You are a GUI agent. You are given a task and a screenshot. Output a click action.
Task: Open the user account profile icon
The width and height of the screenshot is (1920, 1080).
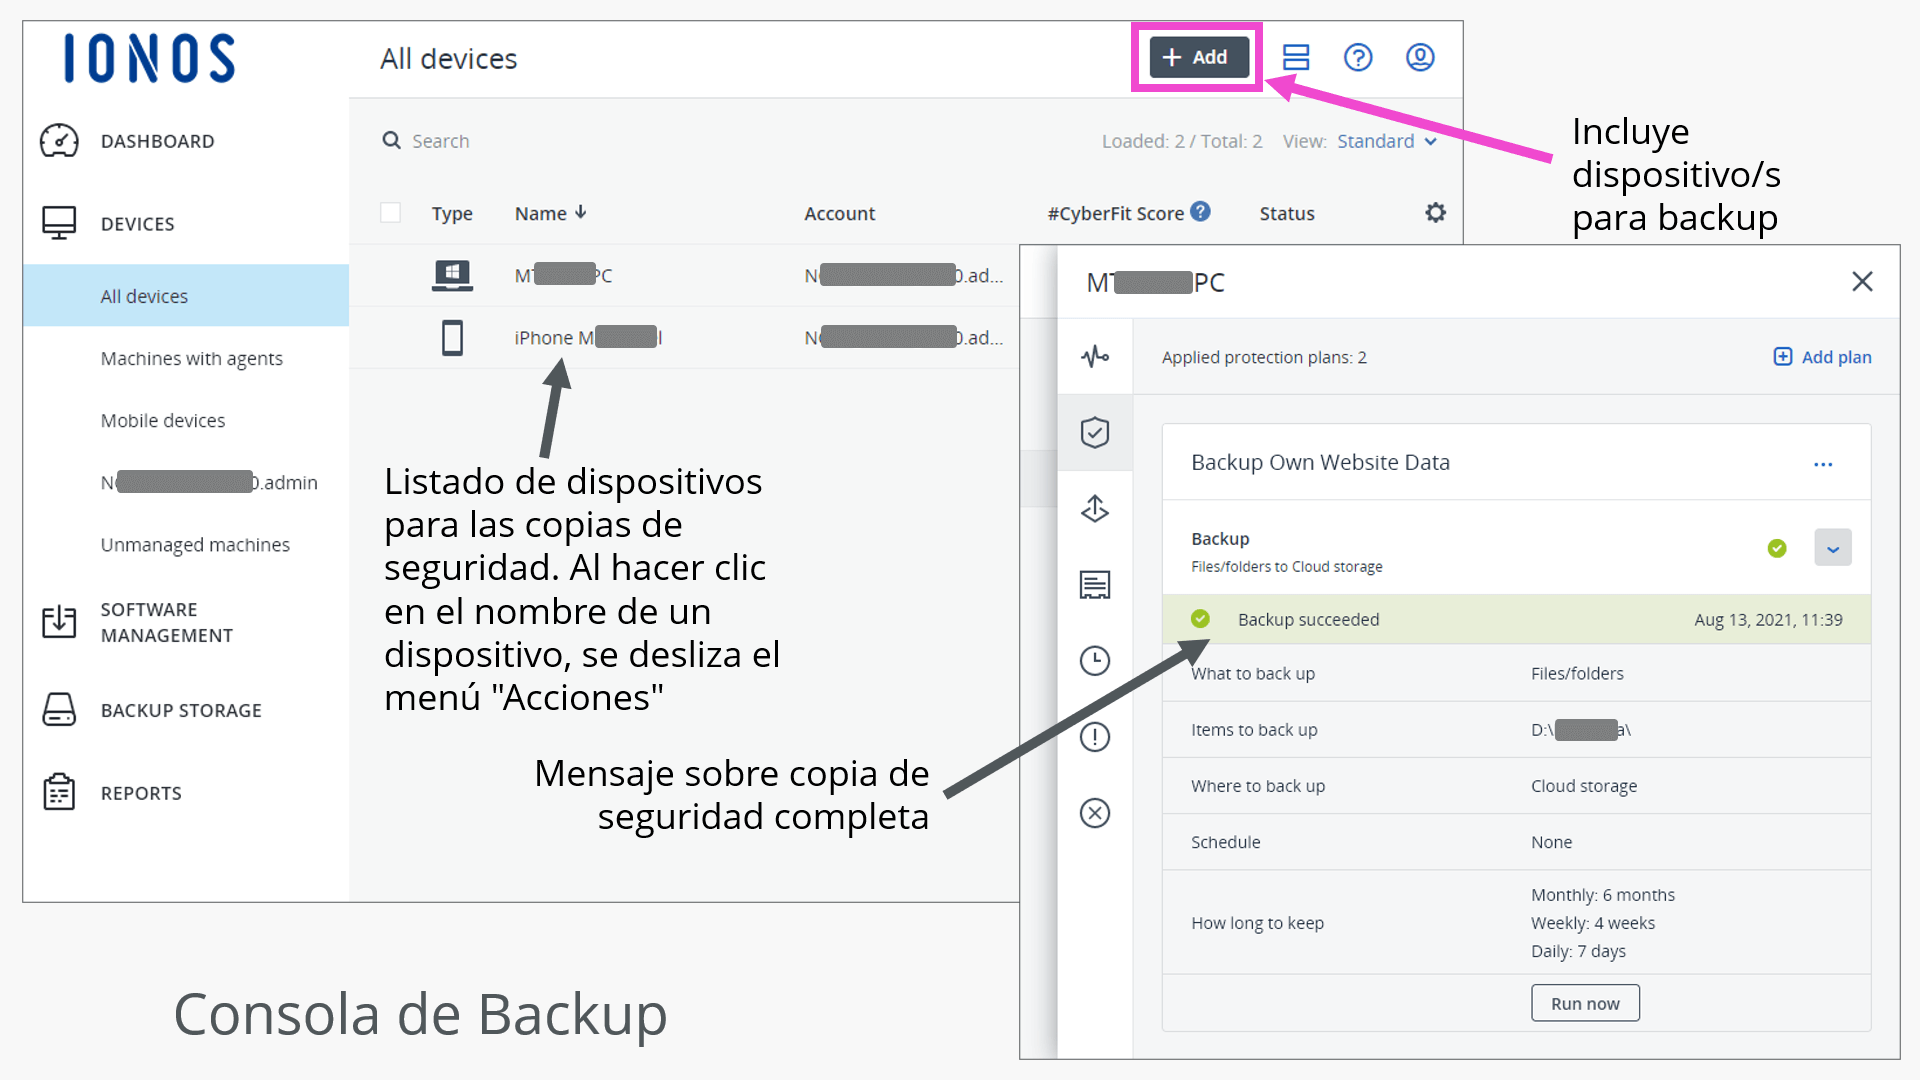(x=1420, y=57)
